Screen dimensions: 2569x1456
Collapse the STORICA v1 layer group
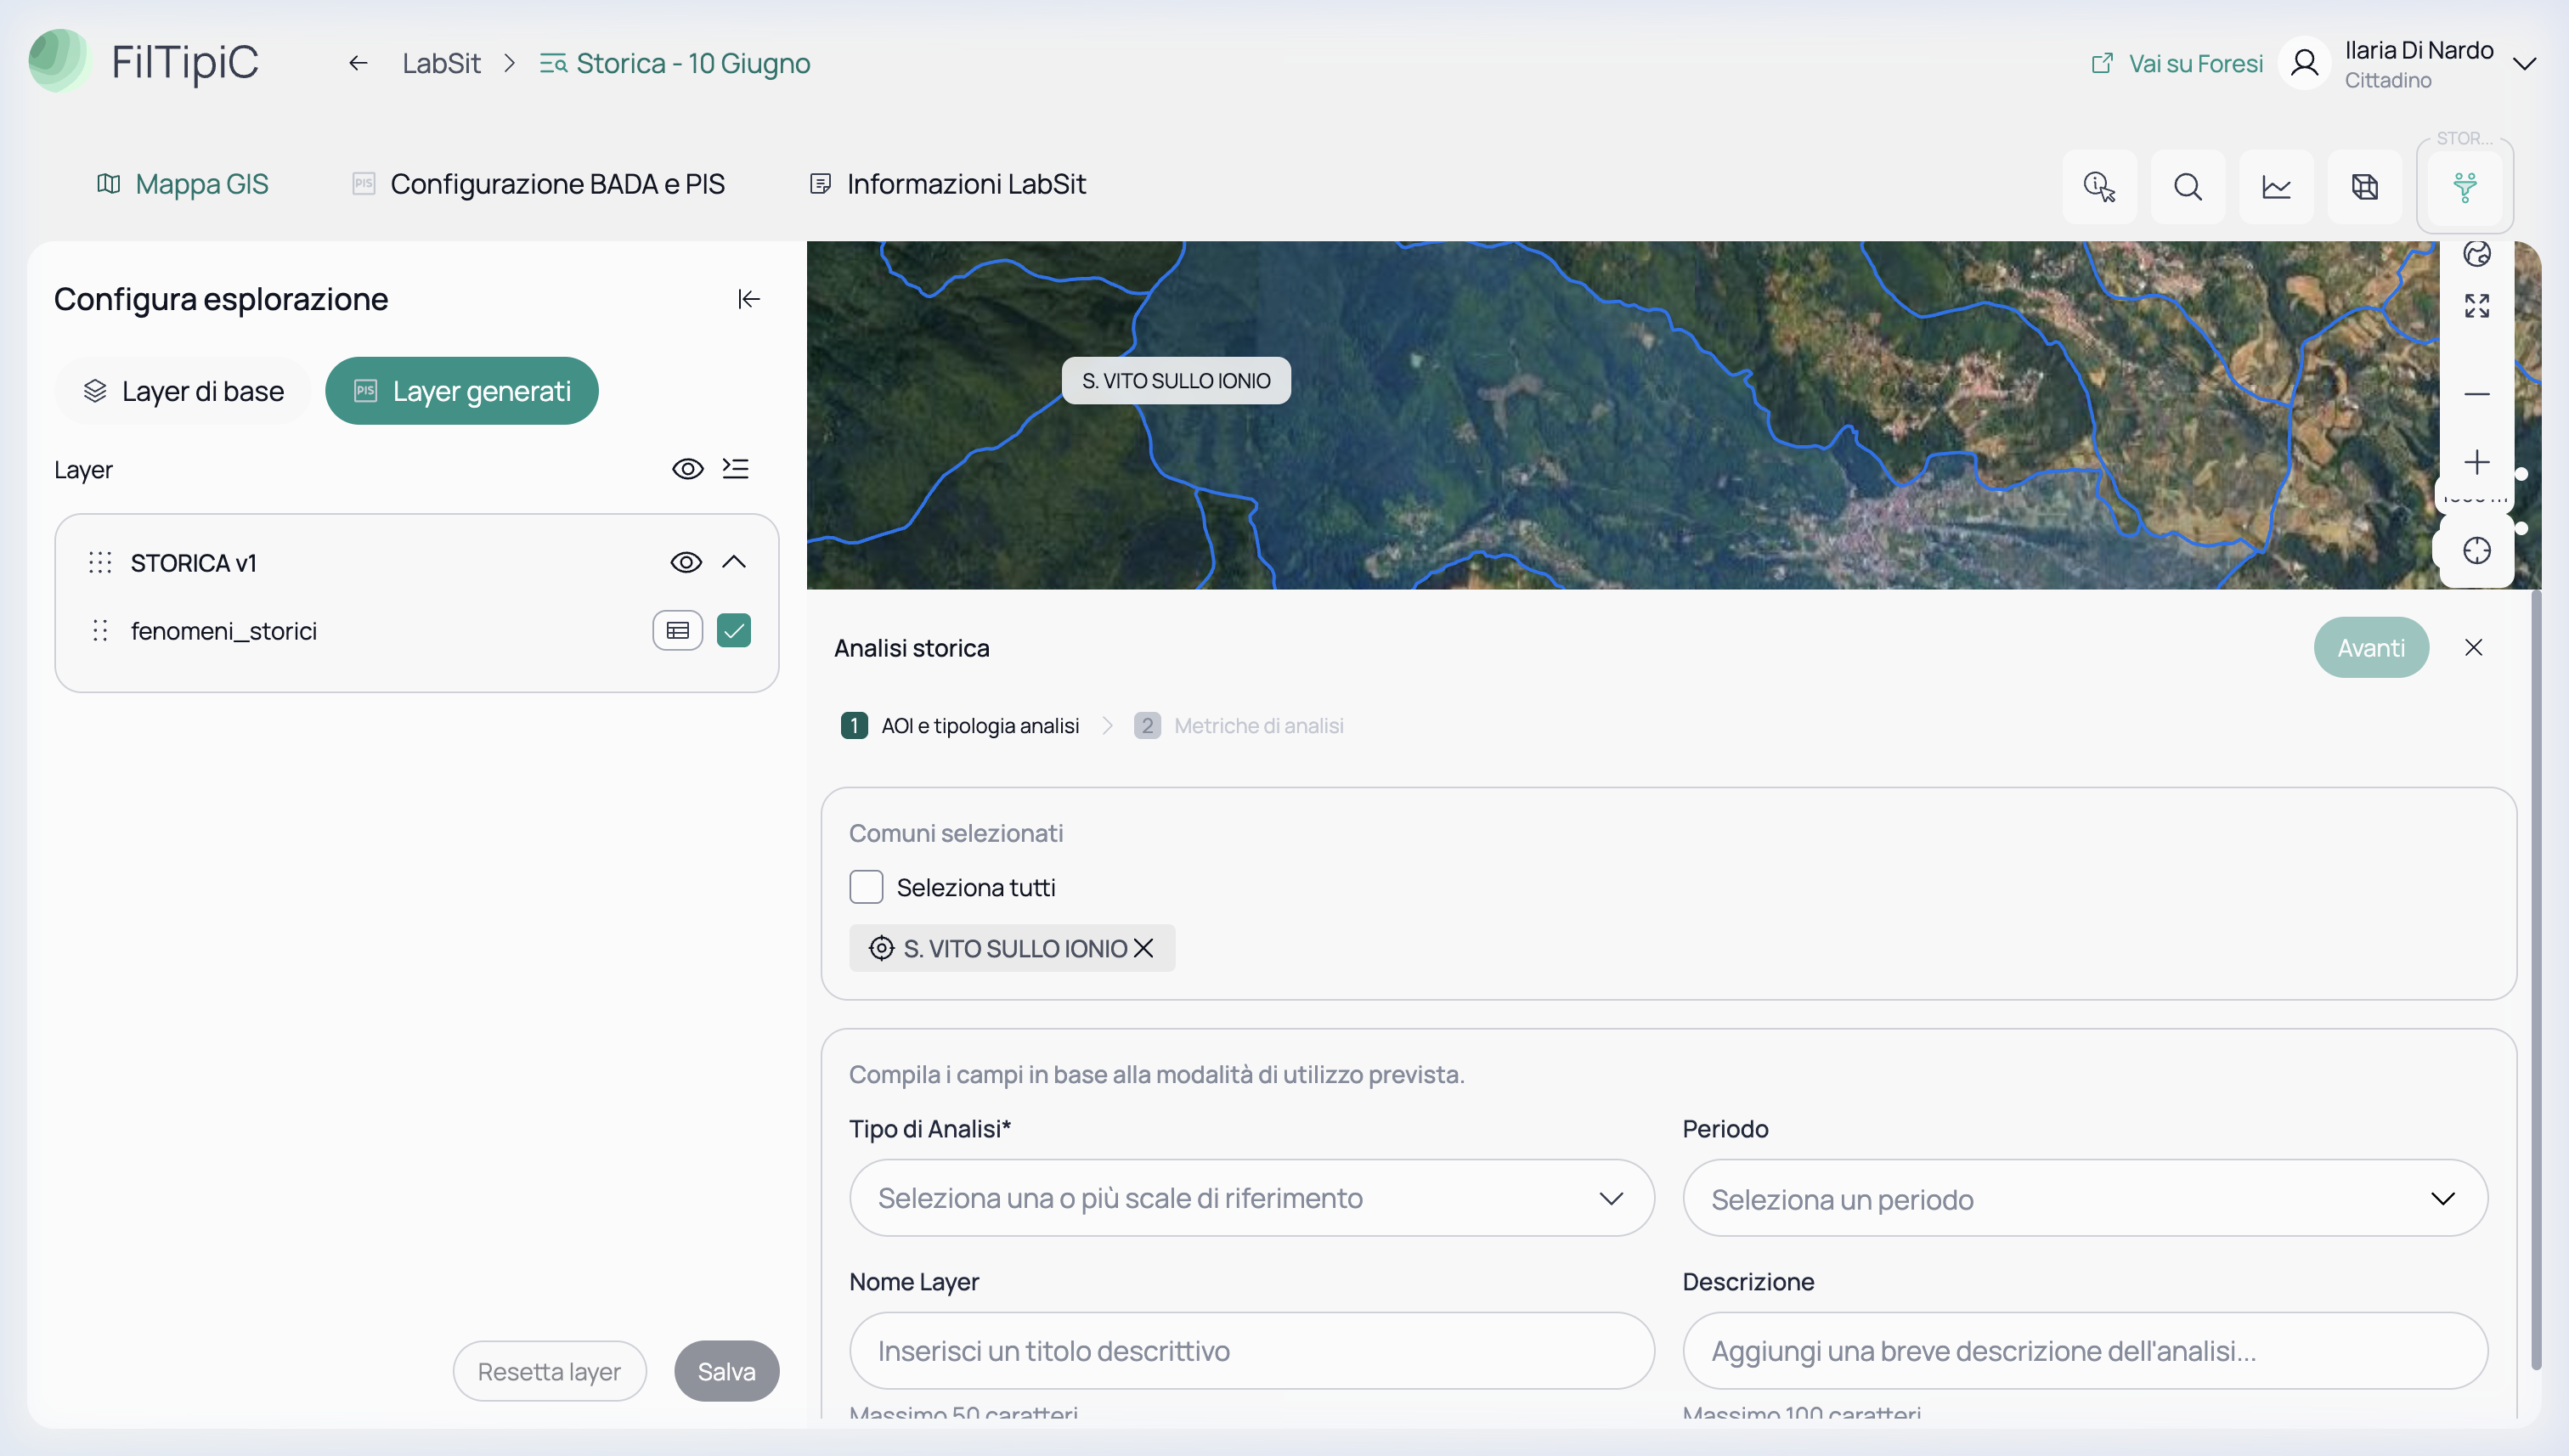click(x=734, y=562)
